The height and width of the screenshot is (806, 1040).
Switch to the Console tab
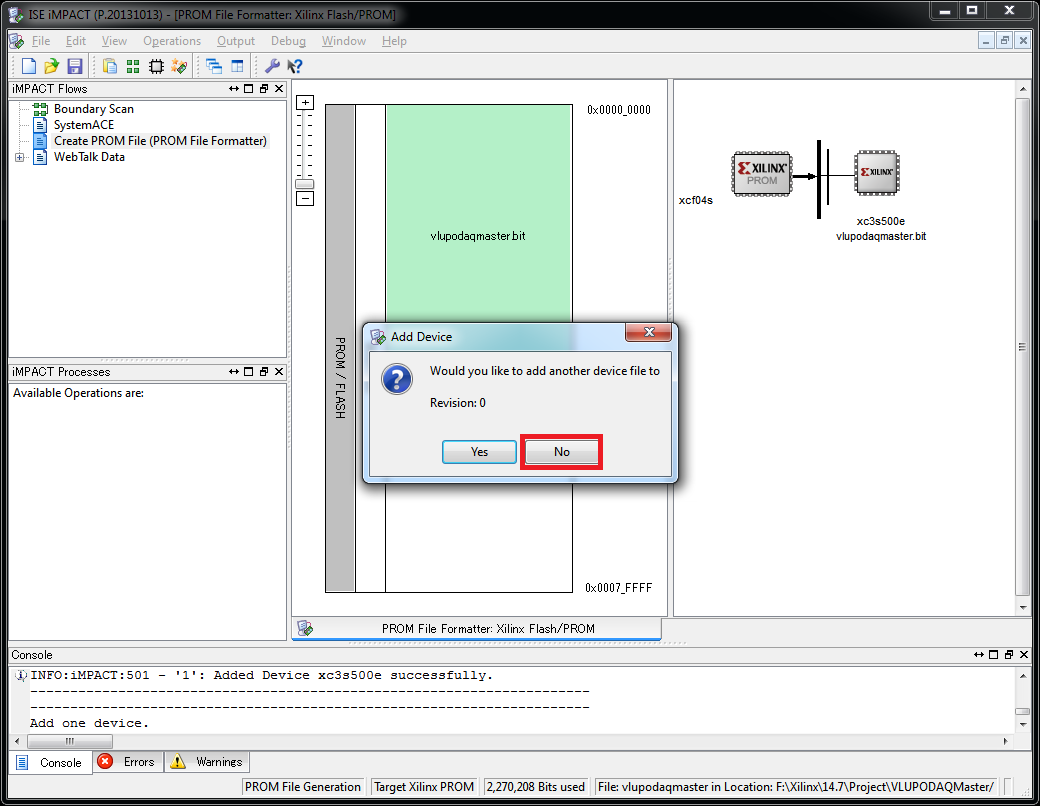click(50, 762)
